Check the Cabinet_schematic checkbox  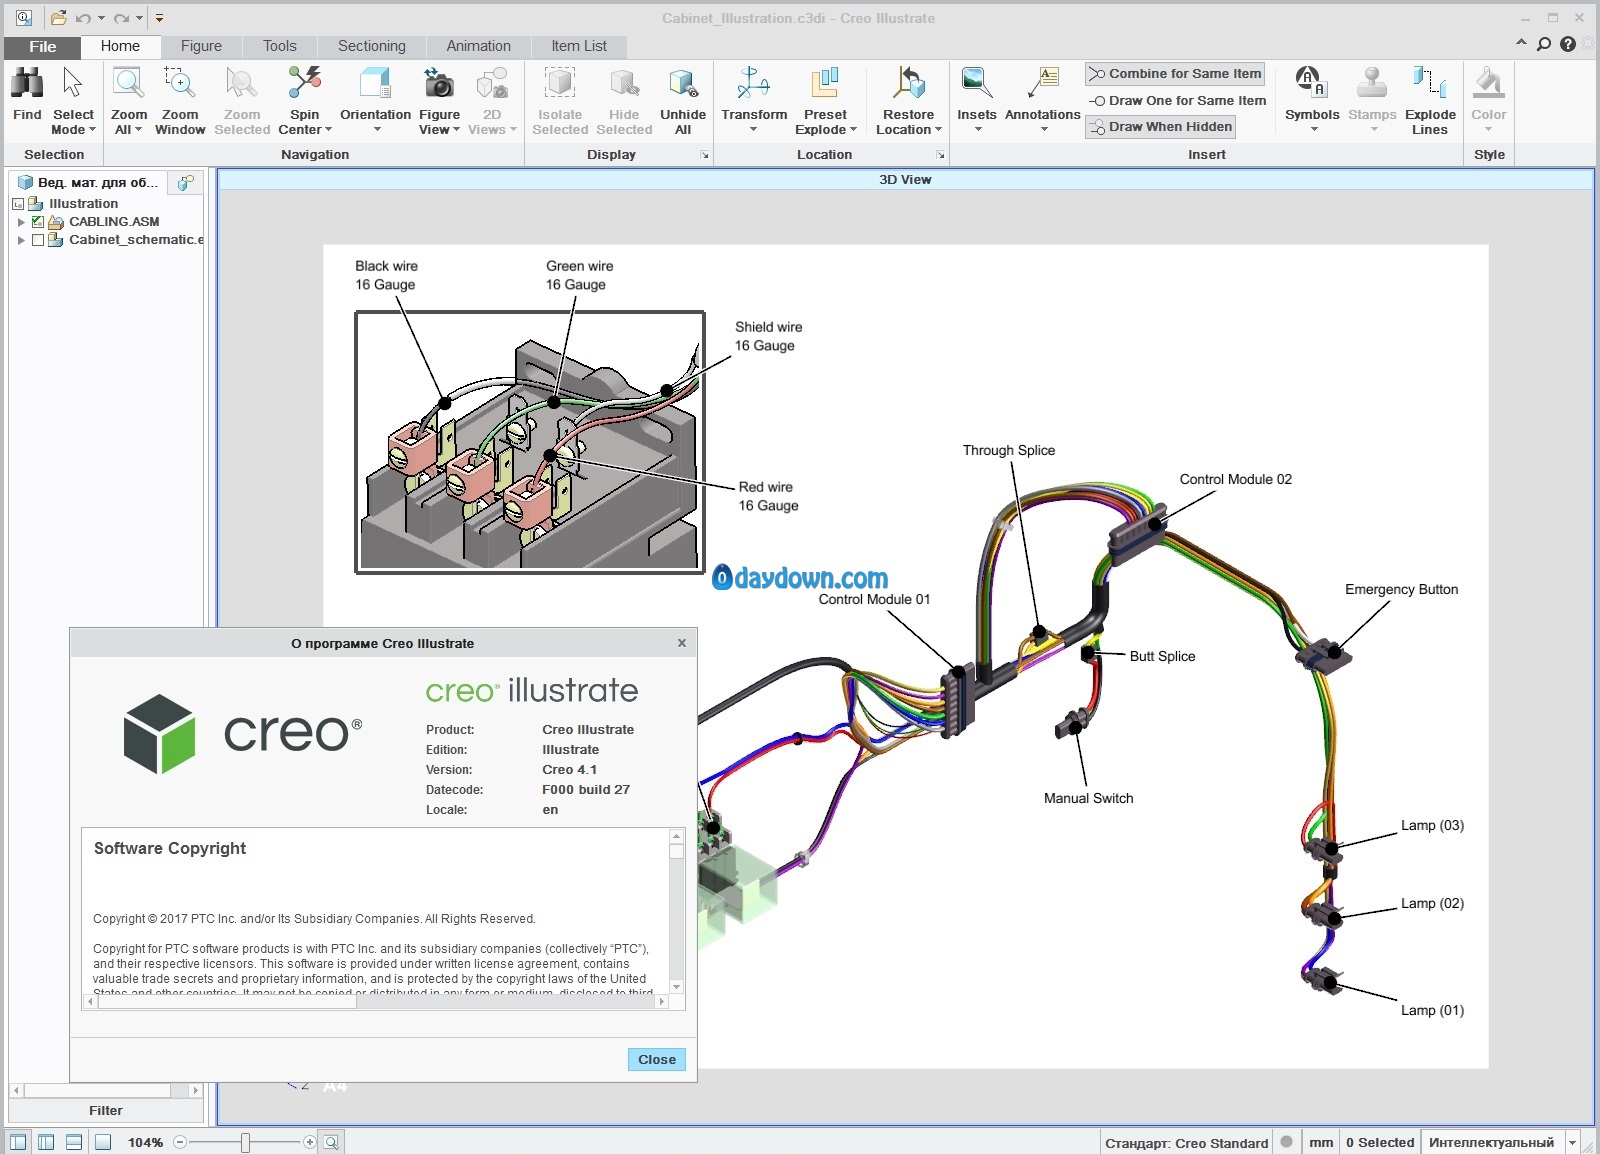38,240
